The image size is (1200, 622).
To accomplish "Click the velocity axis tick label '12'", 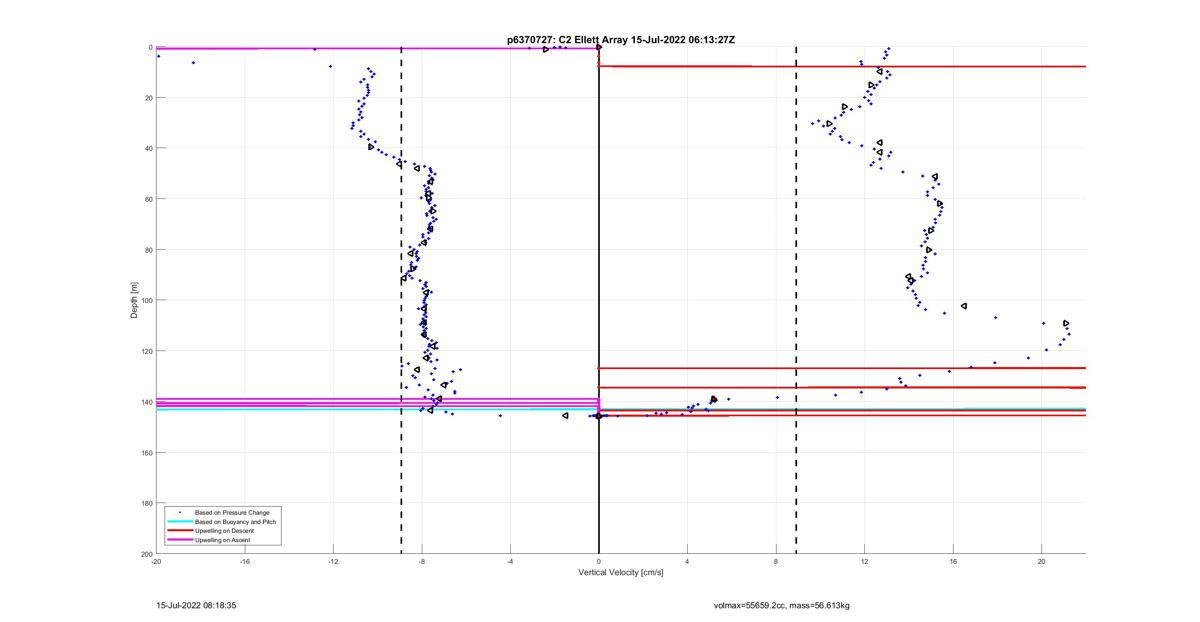I will tap(865, 561).
